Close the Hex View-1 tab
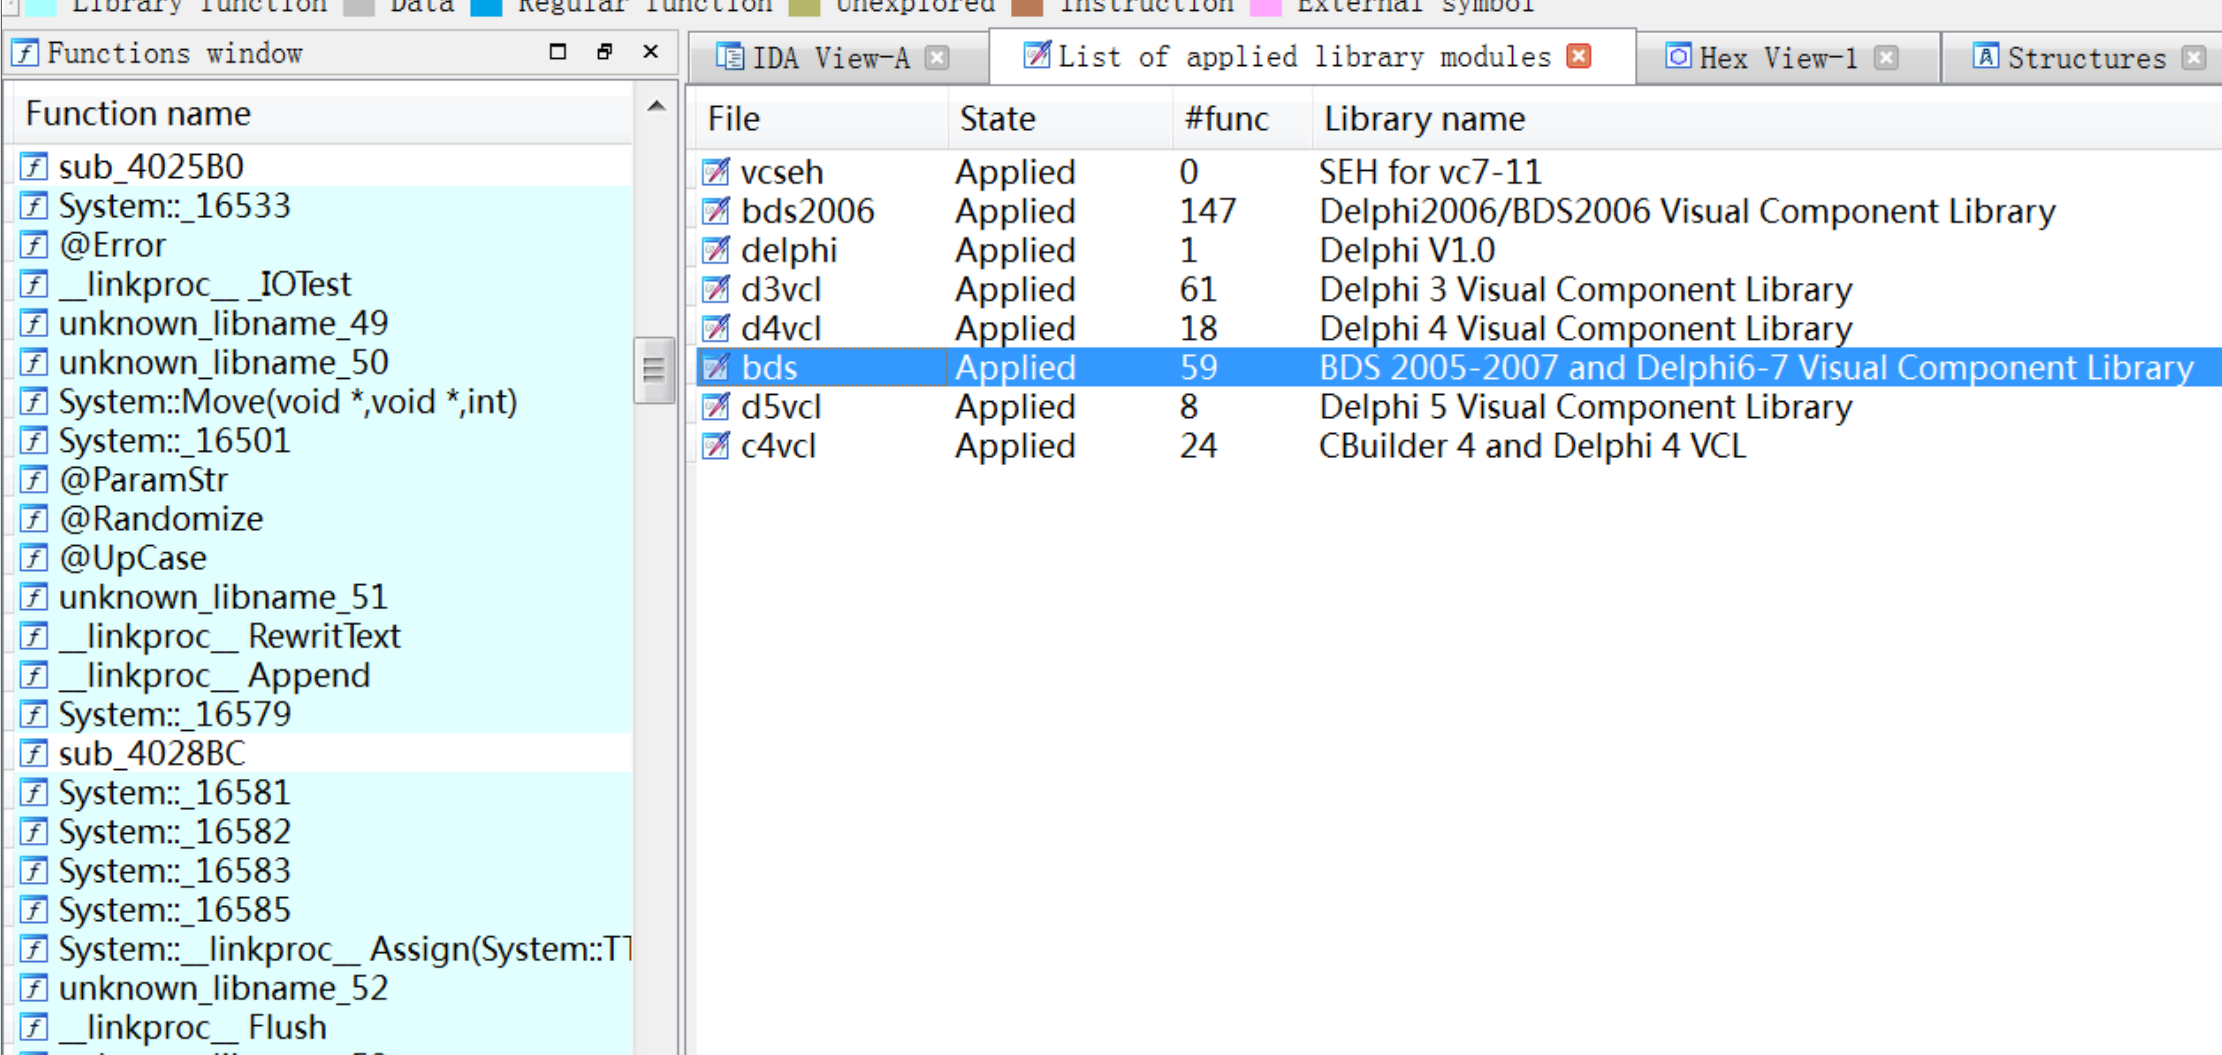 click(1886, 57)
